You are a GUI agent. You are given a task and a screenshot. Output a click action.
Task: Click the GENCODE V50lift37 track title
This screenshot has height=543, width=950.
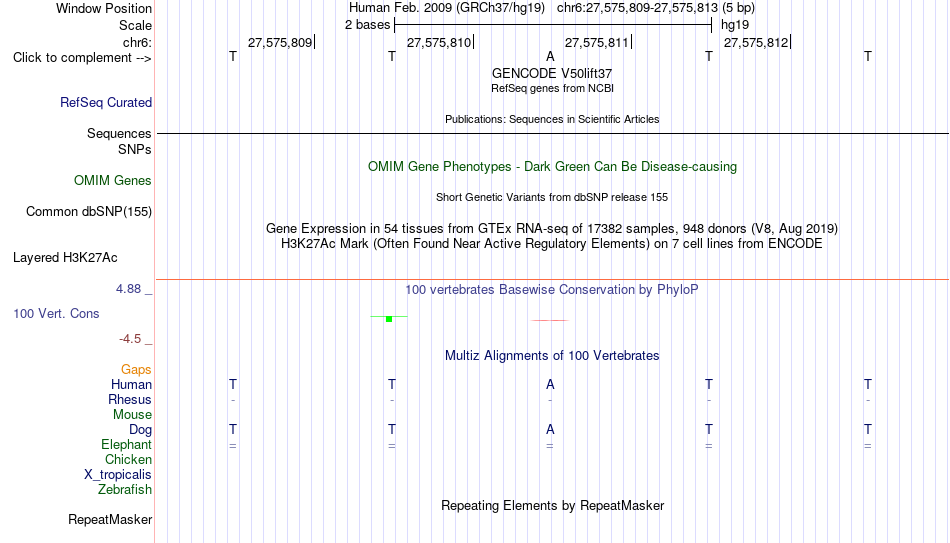[x=552, y=73]
